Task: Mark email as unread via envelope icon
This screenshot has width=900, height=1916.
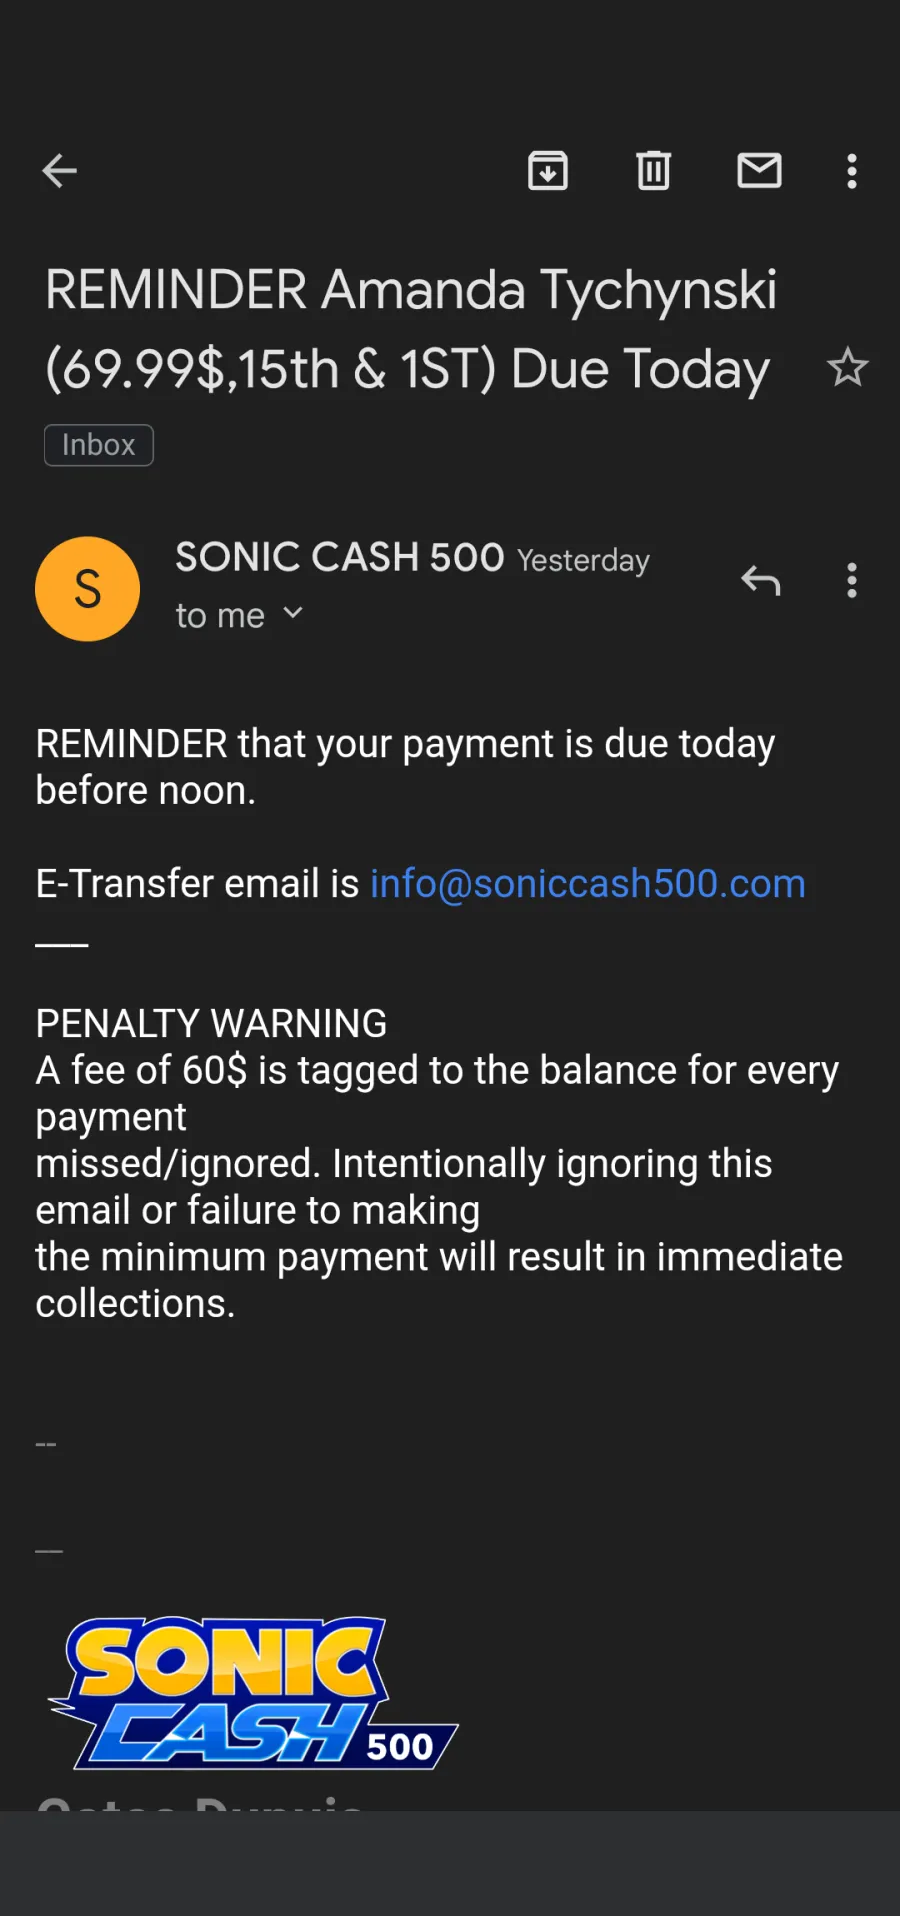Action: point(759,171)
